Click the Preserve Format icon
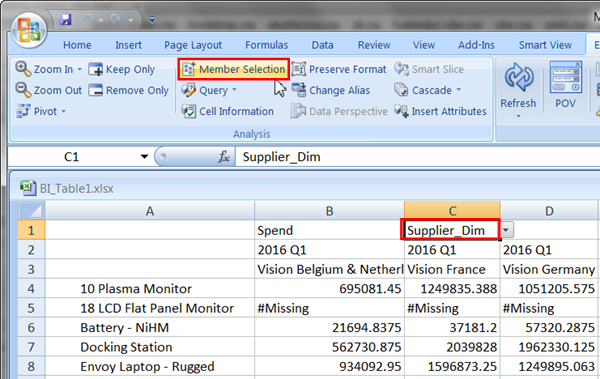This screenshot has width=600, height=379. pyautogui.click(x=299, y=69)
